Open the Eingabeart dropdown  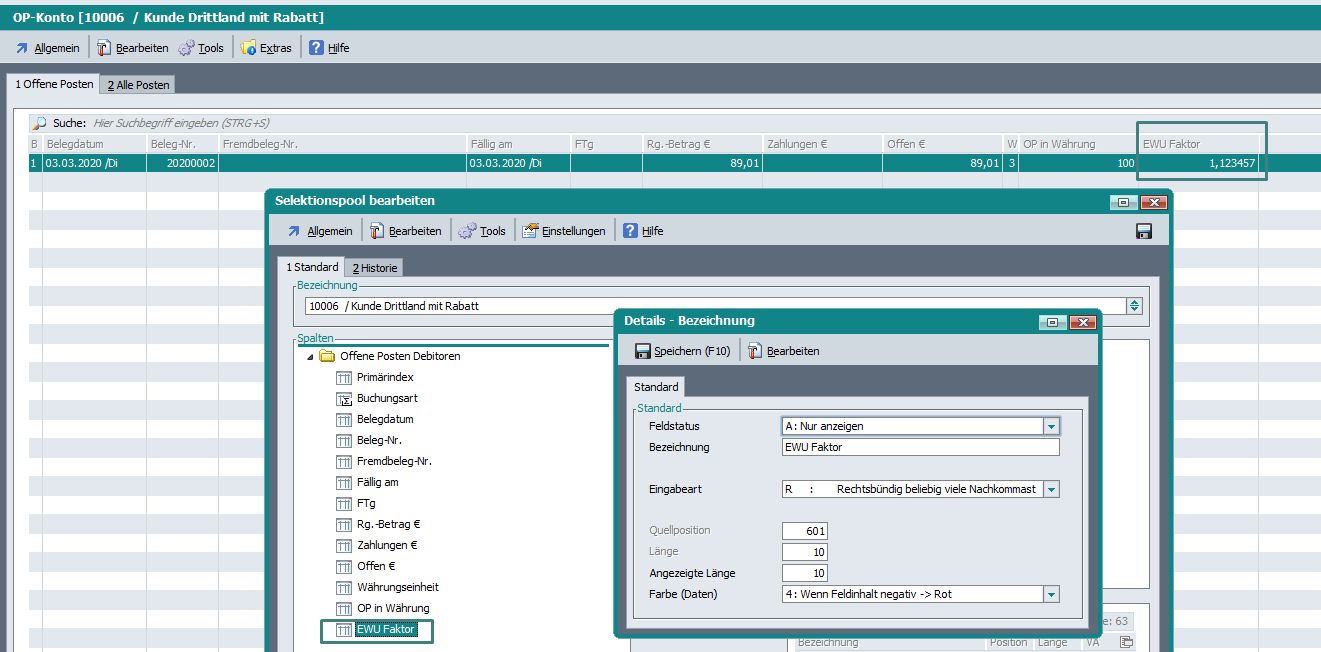(1050, 489)
